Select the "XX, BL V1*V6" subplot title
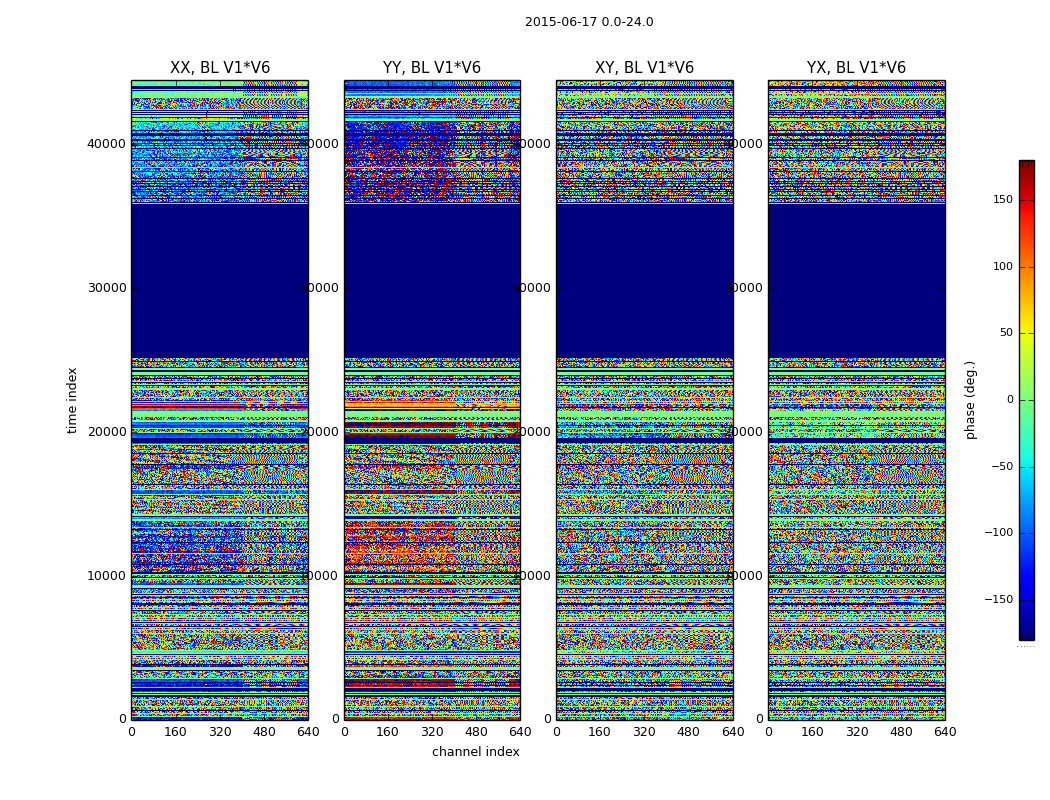 [x=219, y=68]
